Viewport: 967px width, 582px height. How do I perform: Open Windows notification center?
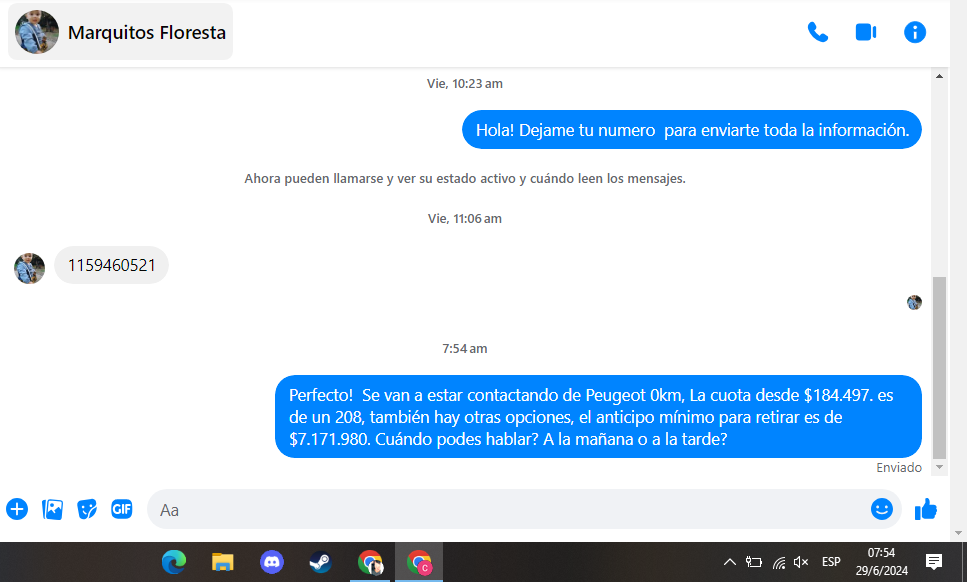934,562
